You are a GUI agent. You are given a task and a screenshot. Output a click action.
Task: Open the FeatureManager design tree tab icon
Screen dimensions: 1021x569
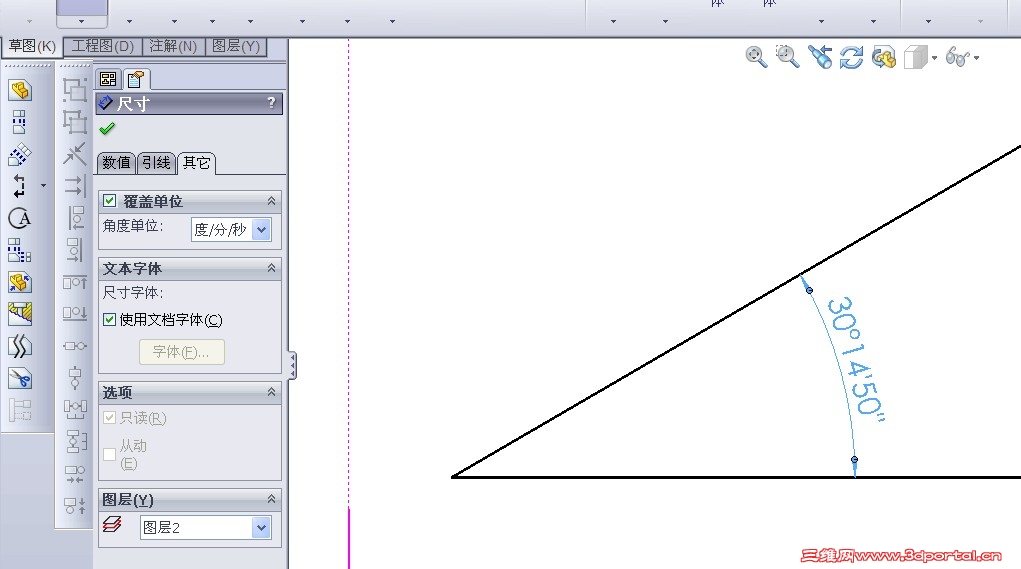pos(108,79)
